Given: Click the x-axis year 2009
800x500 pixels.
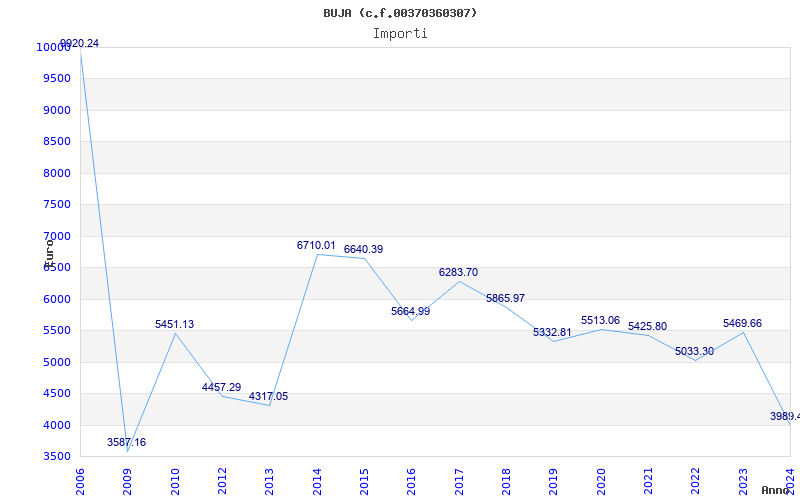Looking at the screenshot, I should point(128,482).
